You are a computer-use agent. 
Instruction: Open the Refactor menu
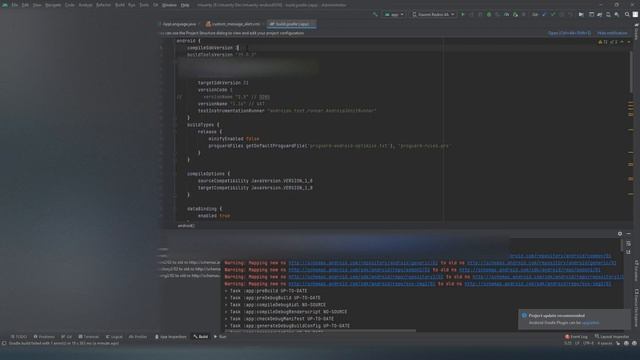pos(103,5)
